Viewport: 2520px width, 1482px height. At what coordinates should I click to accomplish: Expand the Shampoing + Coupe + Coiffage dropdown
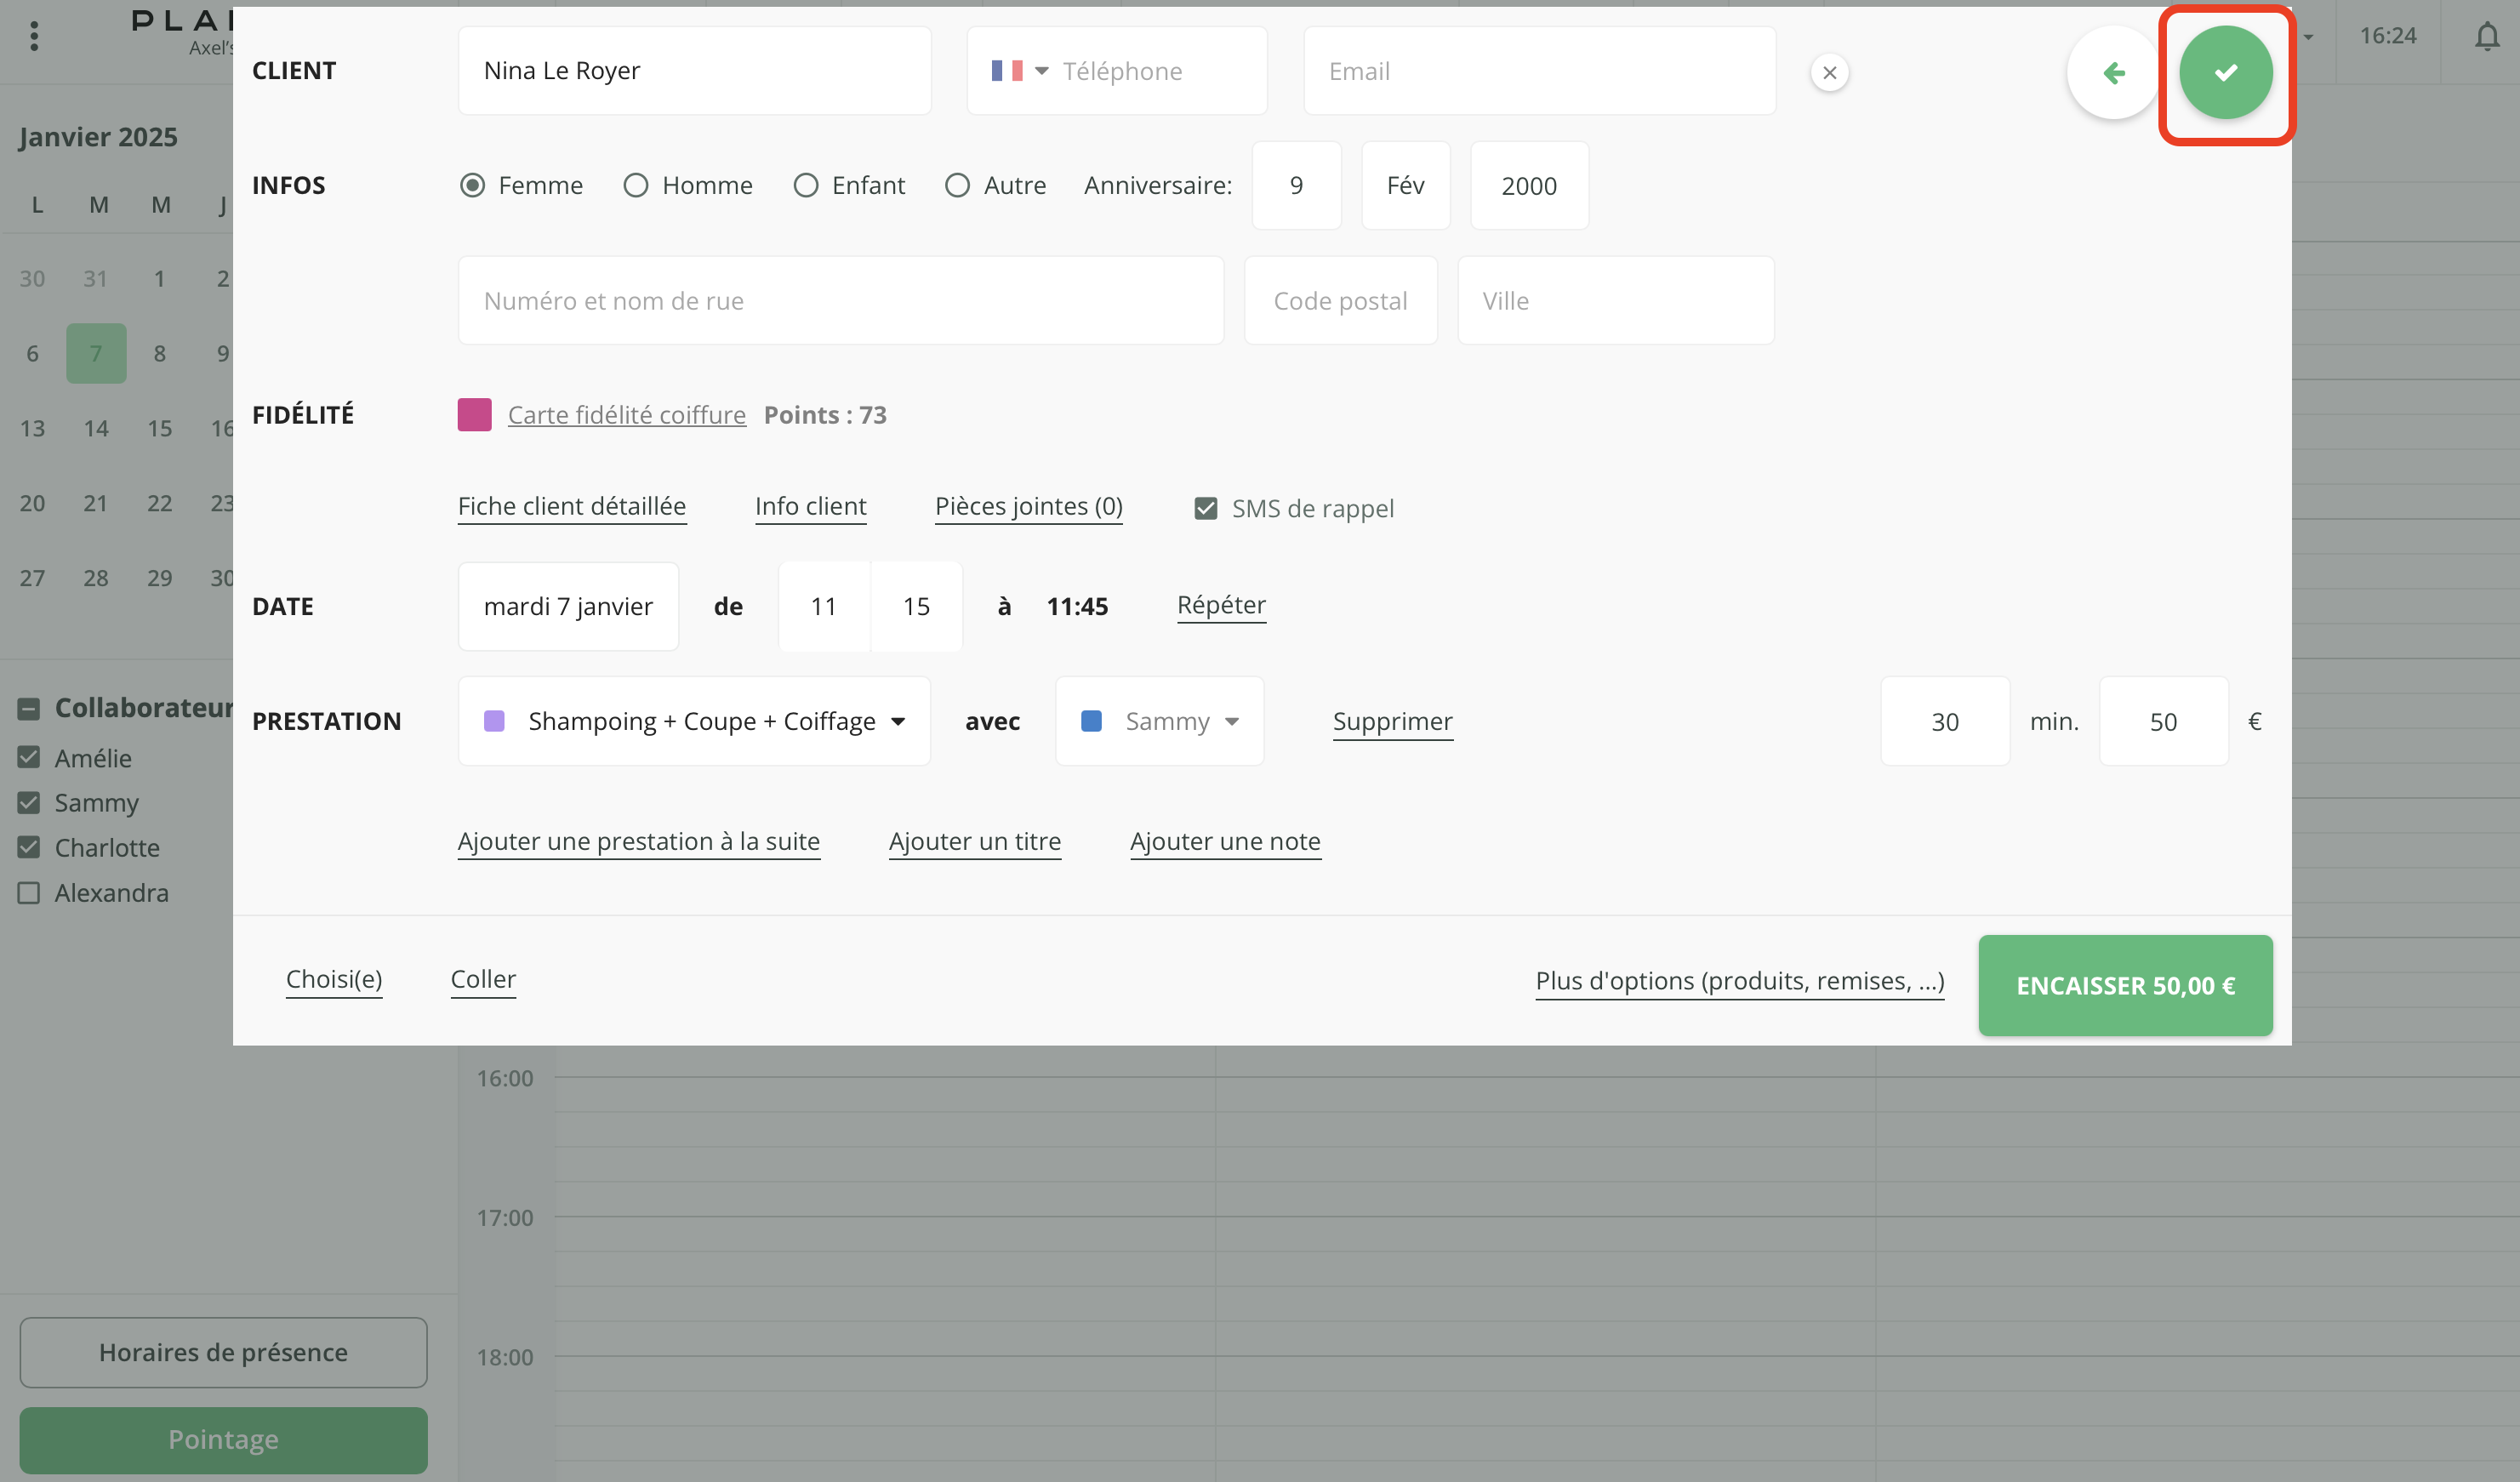coord(897,721)
